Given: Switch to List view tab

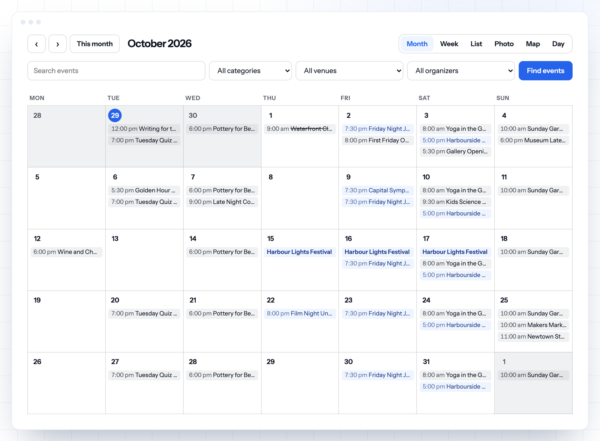Looking at the screenshot, I should click(x=476, y=44).
